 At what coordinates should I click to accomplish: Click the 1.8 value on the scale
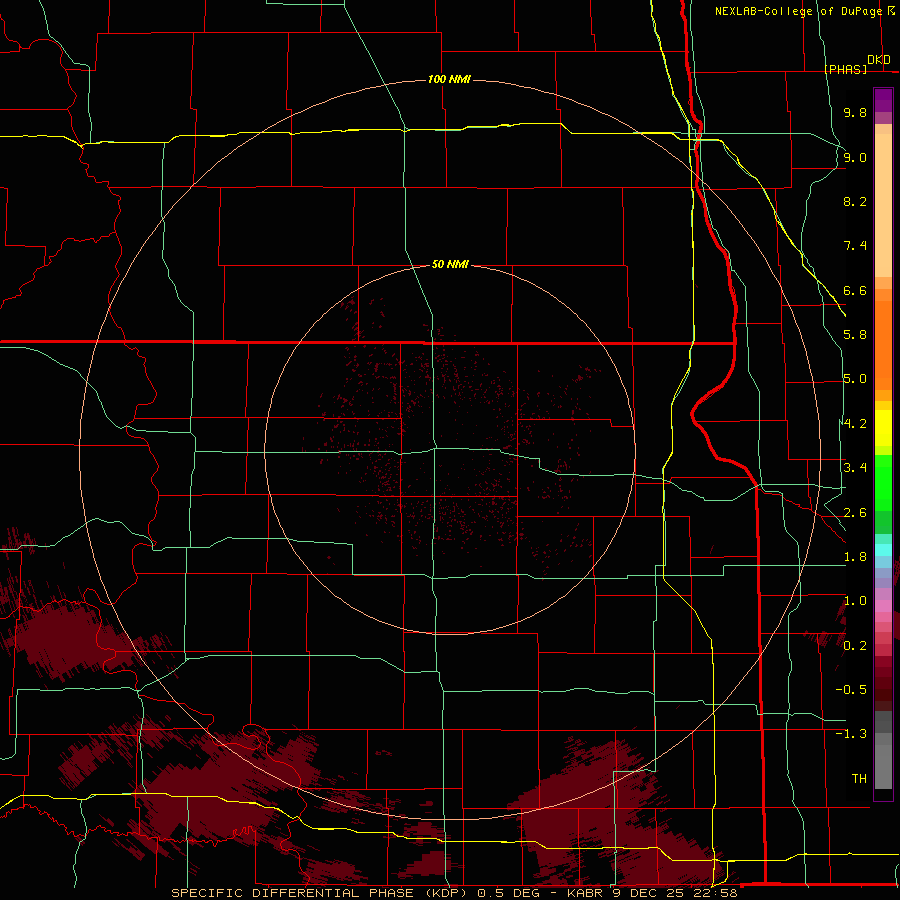(x=855, y=557)
